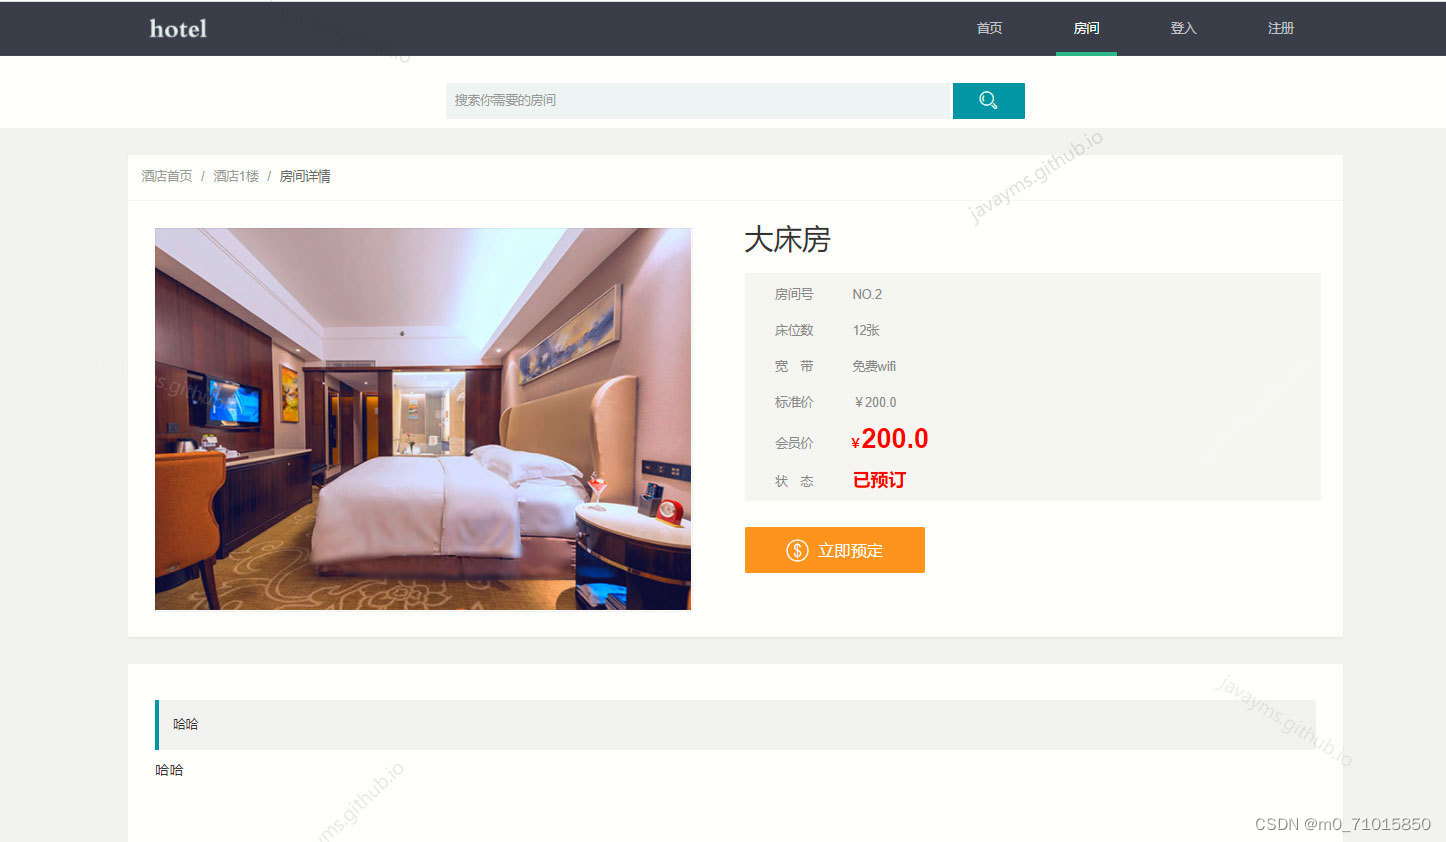This screenshot has height=842, width=1446.
Task: Click the hotel logo in header
Action: [178, 29]
